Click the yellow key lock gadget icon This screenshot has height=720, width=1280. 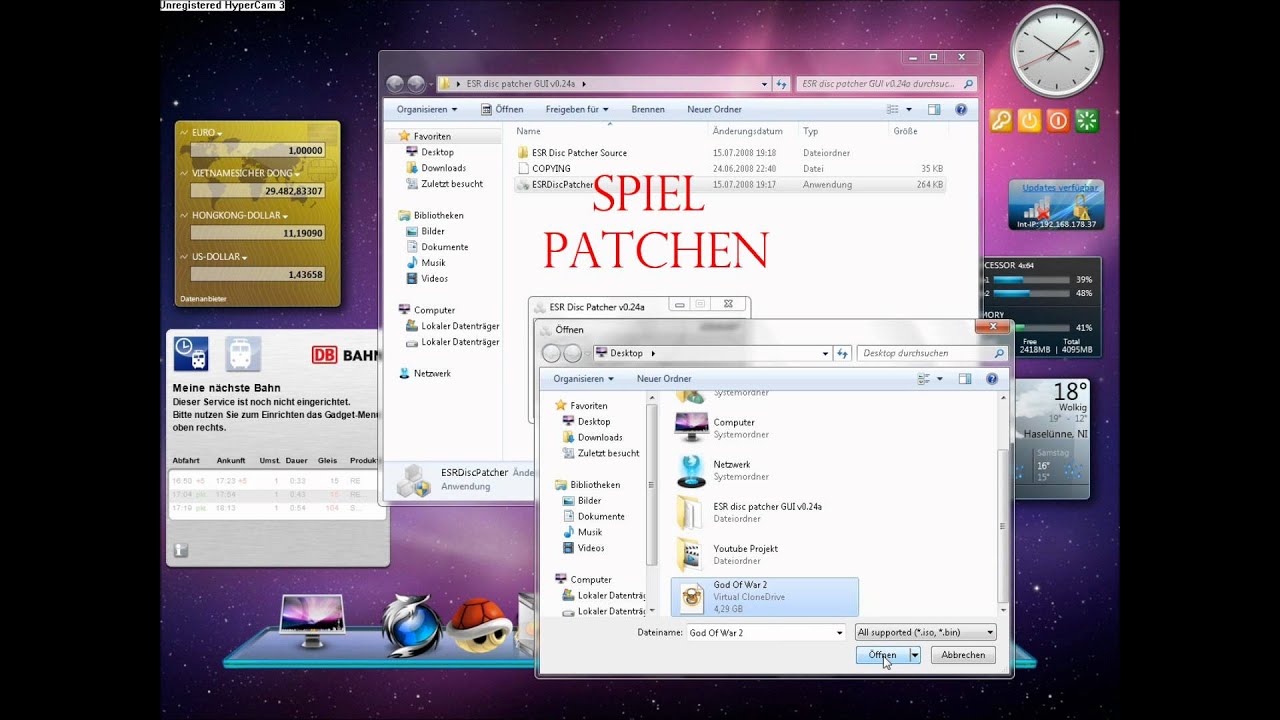(x=1001, y=121)
